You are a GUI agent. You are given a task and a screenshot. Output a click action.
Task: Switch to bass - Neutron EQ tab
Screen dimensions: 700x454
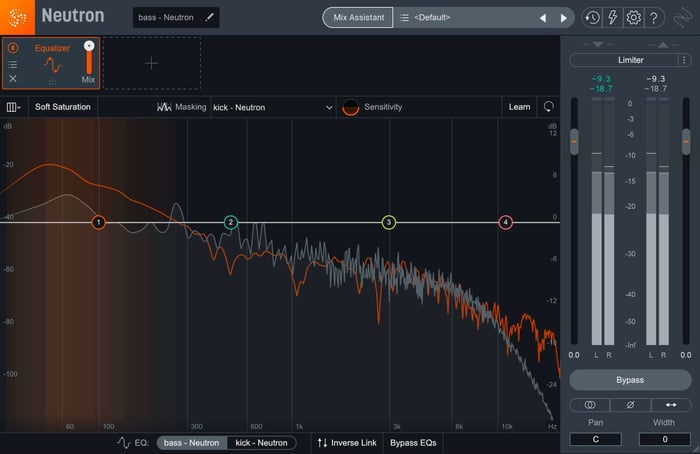tap(192, 443)
